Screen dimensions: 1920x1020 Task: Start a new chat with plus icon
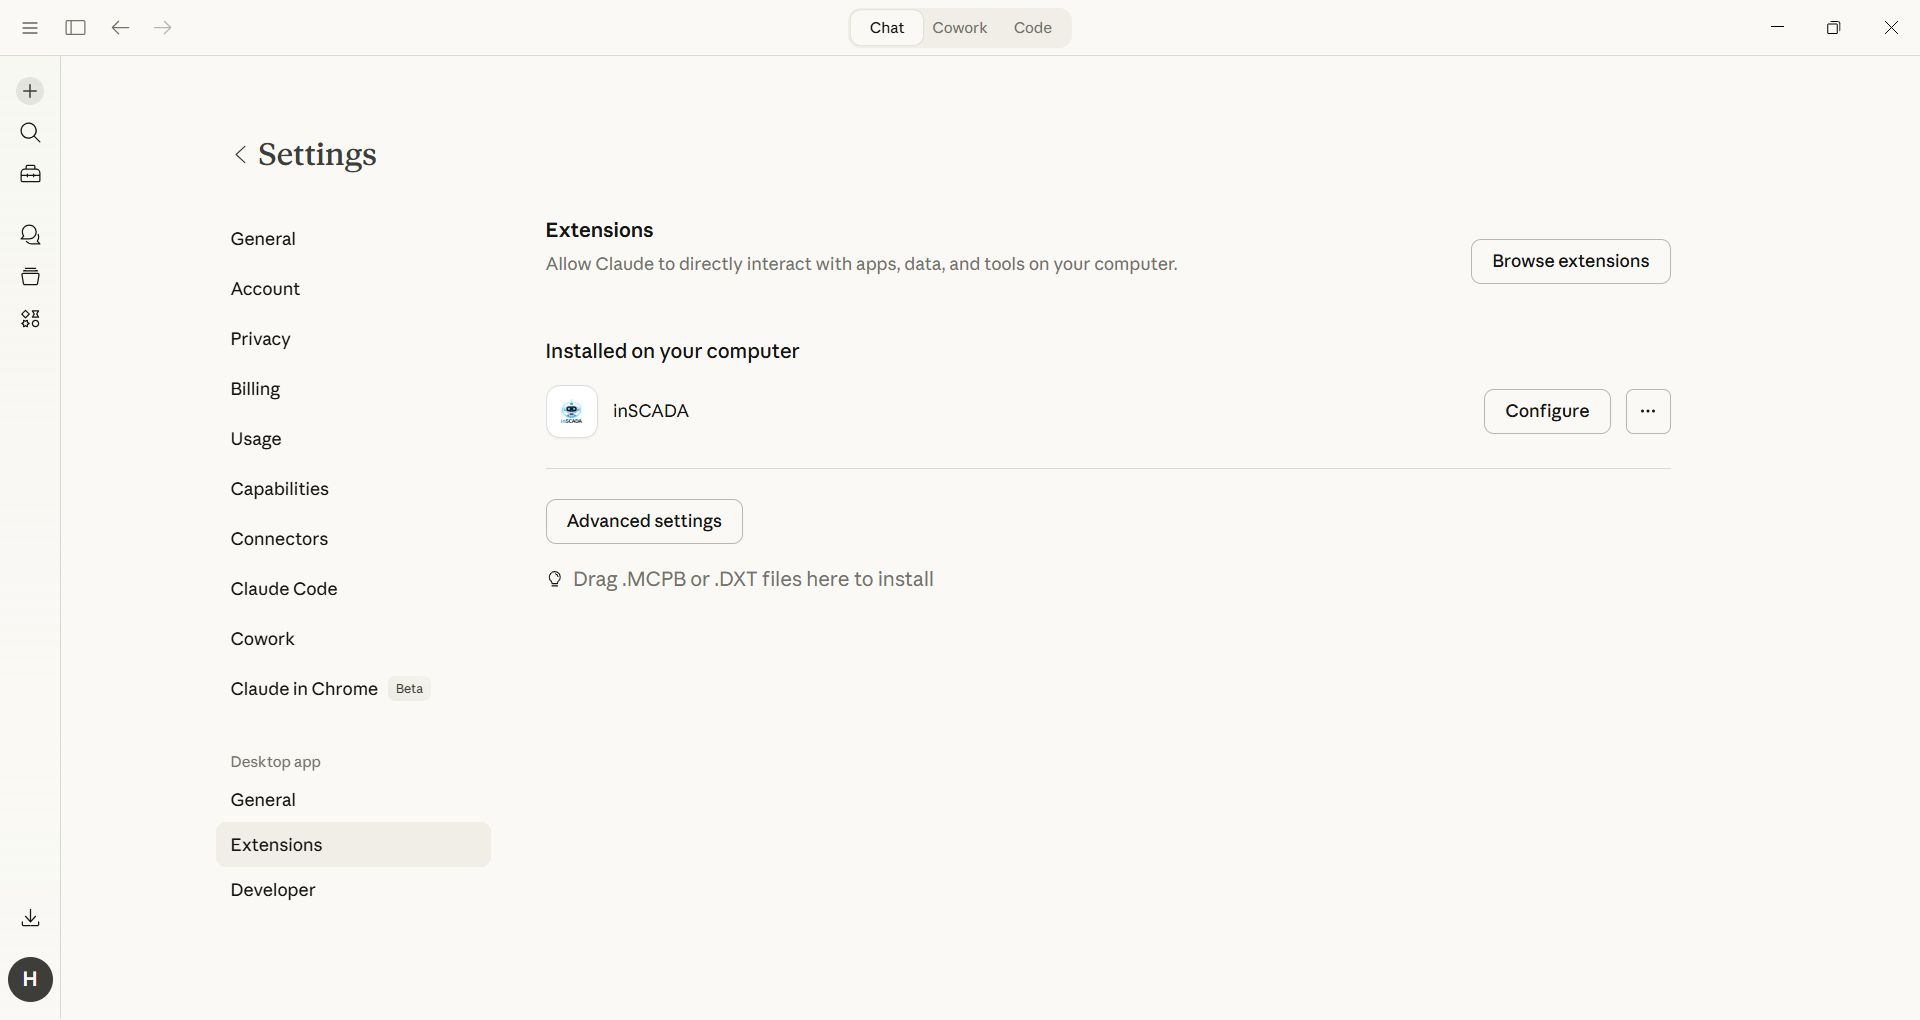click(30, 91)
